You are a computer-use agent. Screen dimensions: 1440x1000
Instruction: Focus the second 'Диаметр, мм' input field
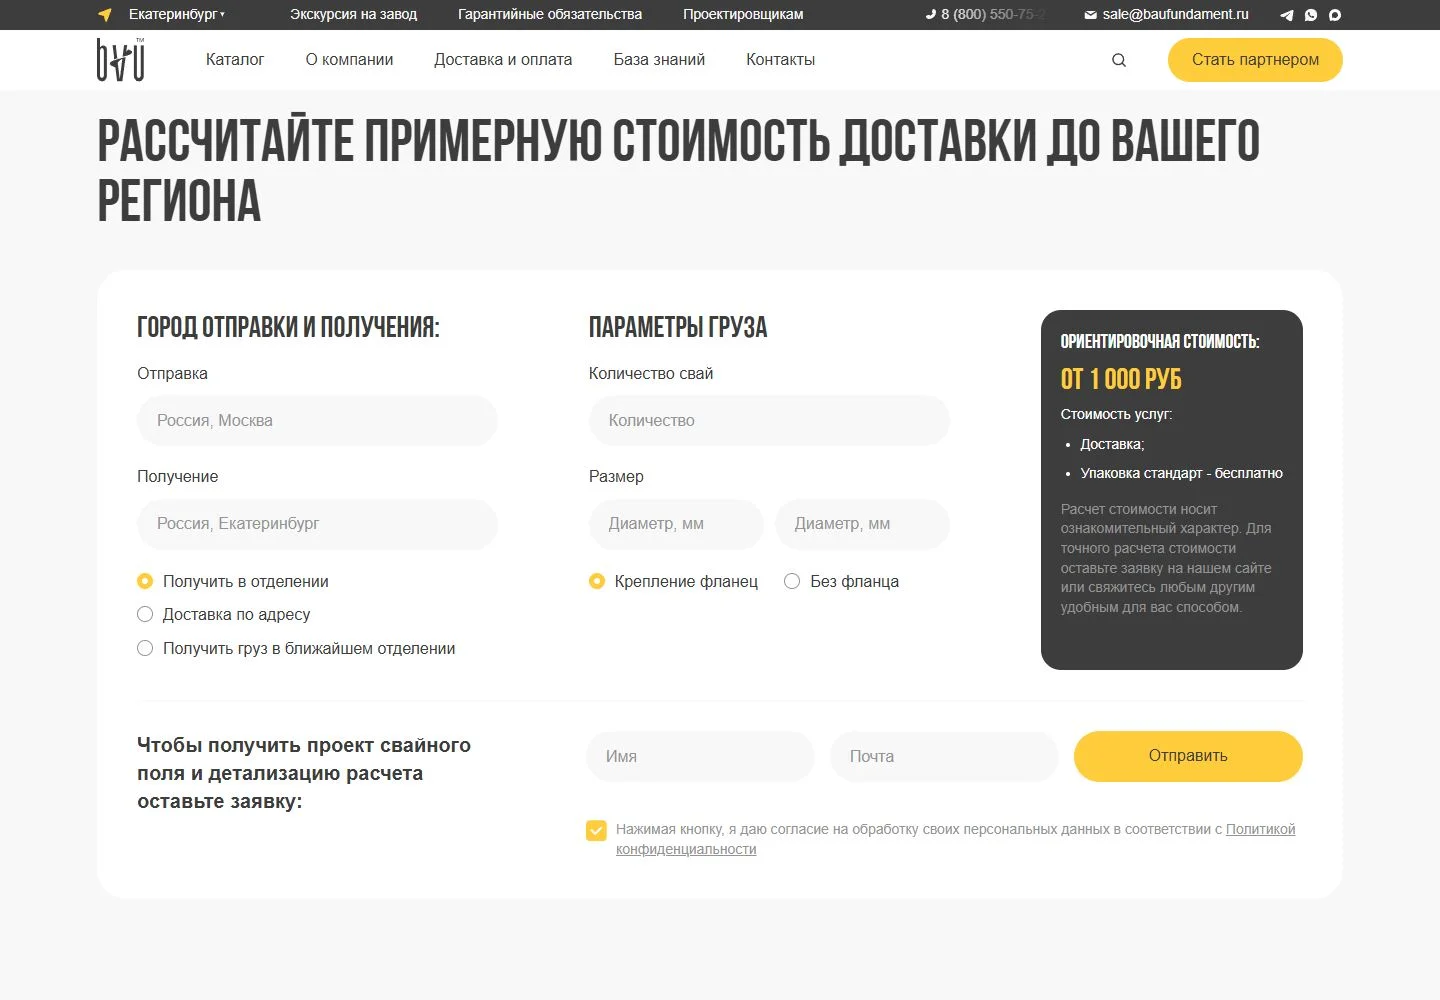point(862,524)
